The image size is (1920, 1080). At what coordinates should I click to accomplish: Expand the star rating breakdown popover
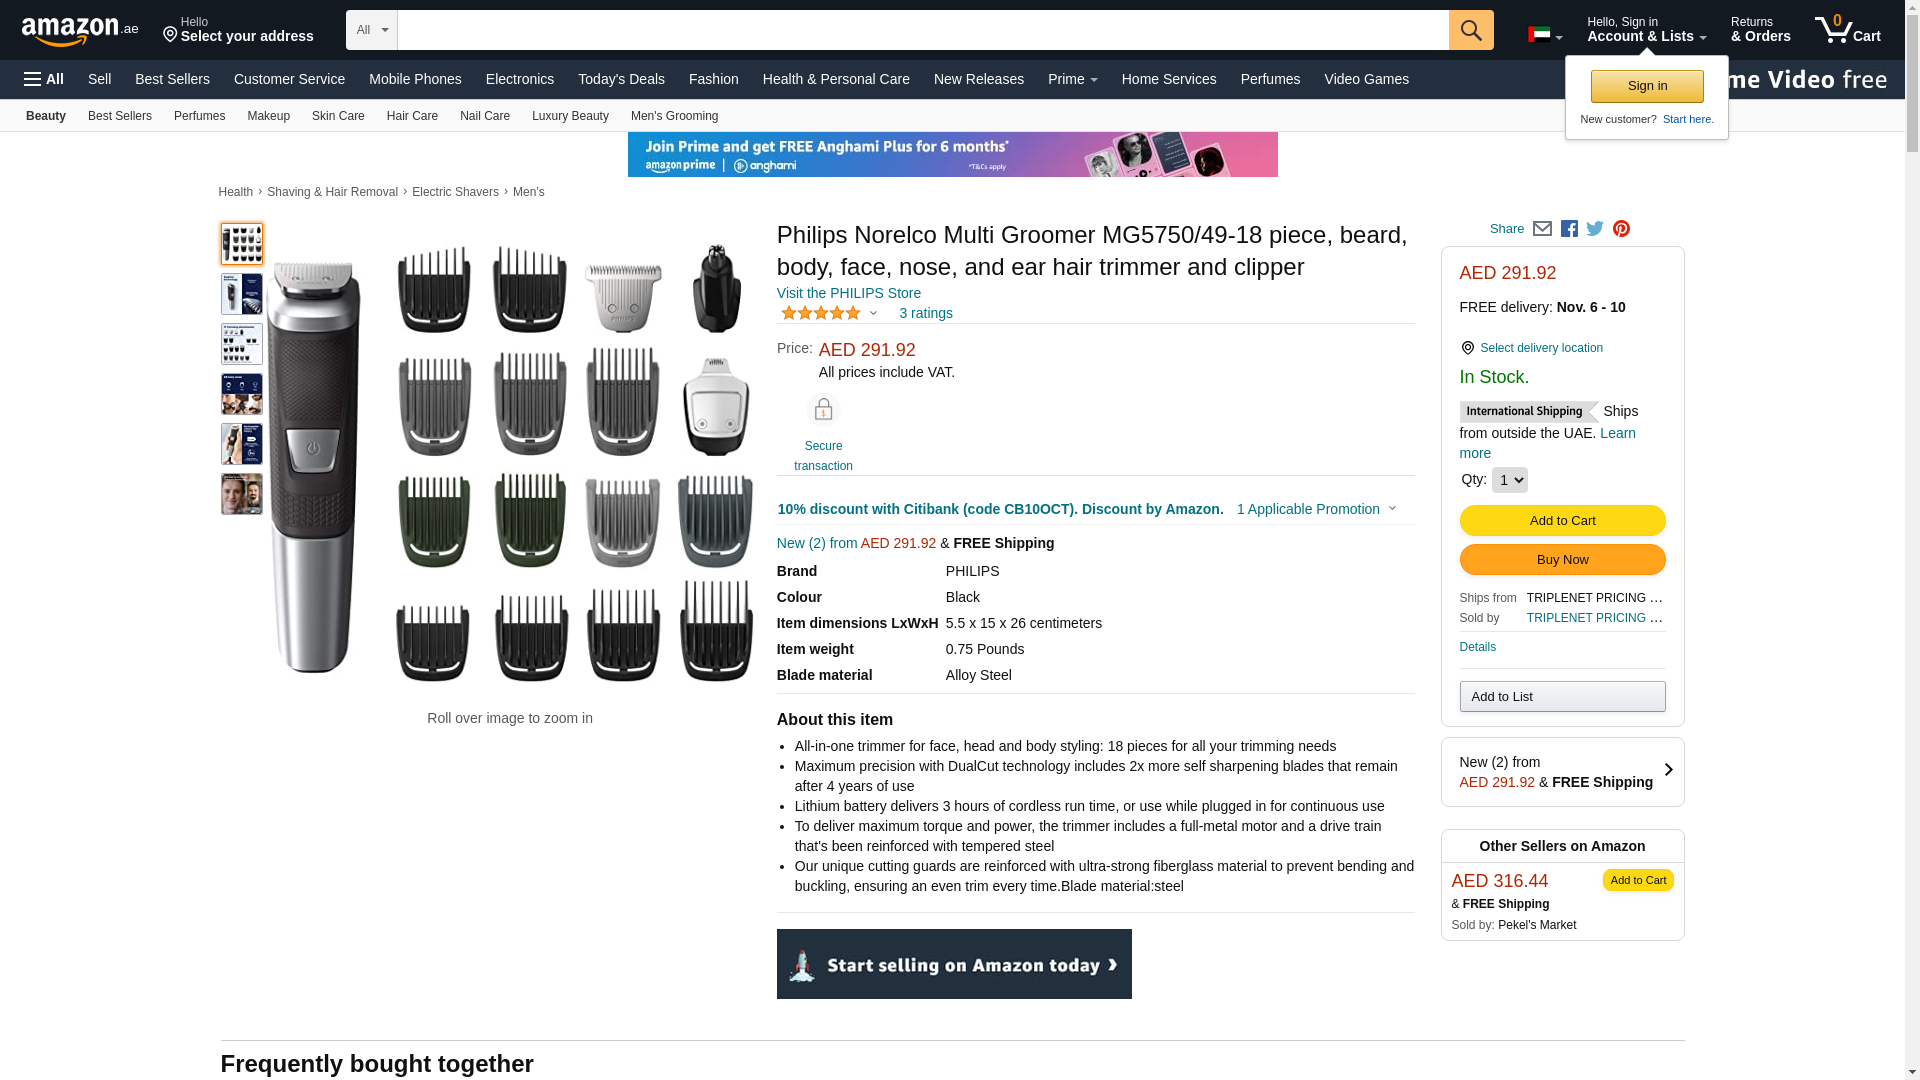pyautogui.click(x=873, y=313)
